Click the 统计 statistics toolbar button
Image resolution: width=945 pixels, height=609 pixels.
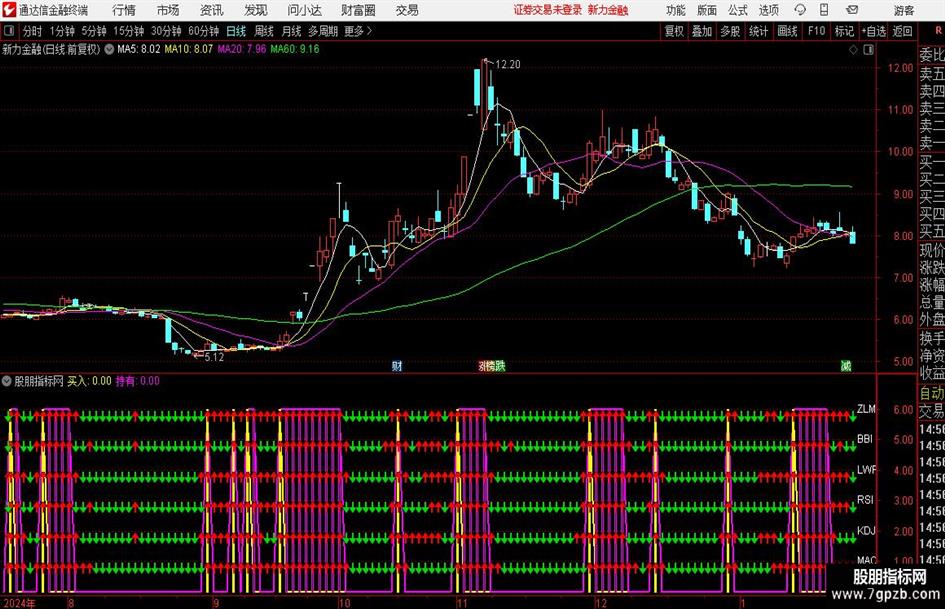pos(758,31)
